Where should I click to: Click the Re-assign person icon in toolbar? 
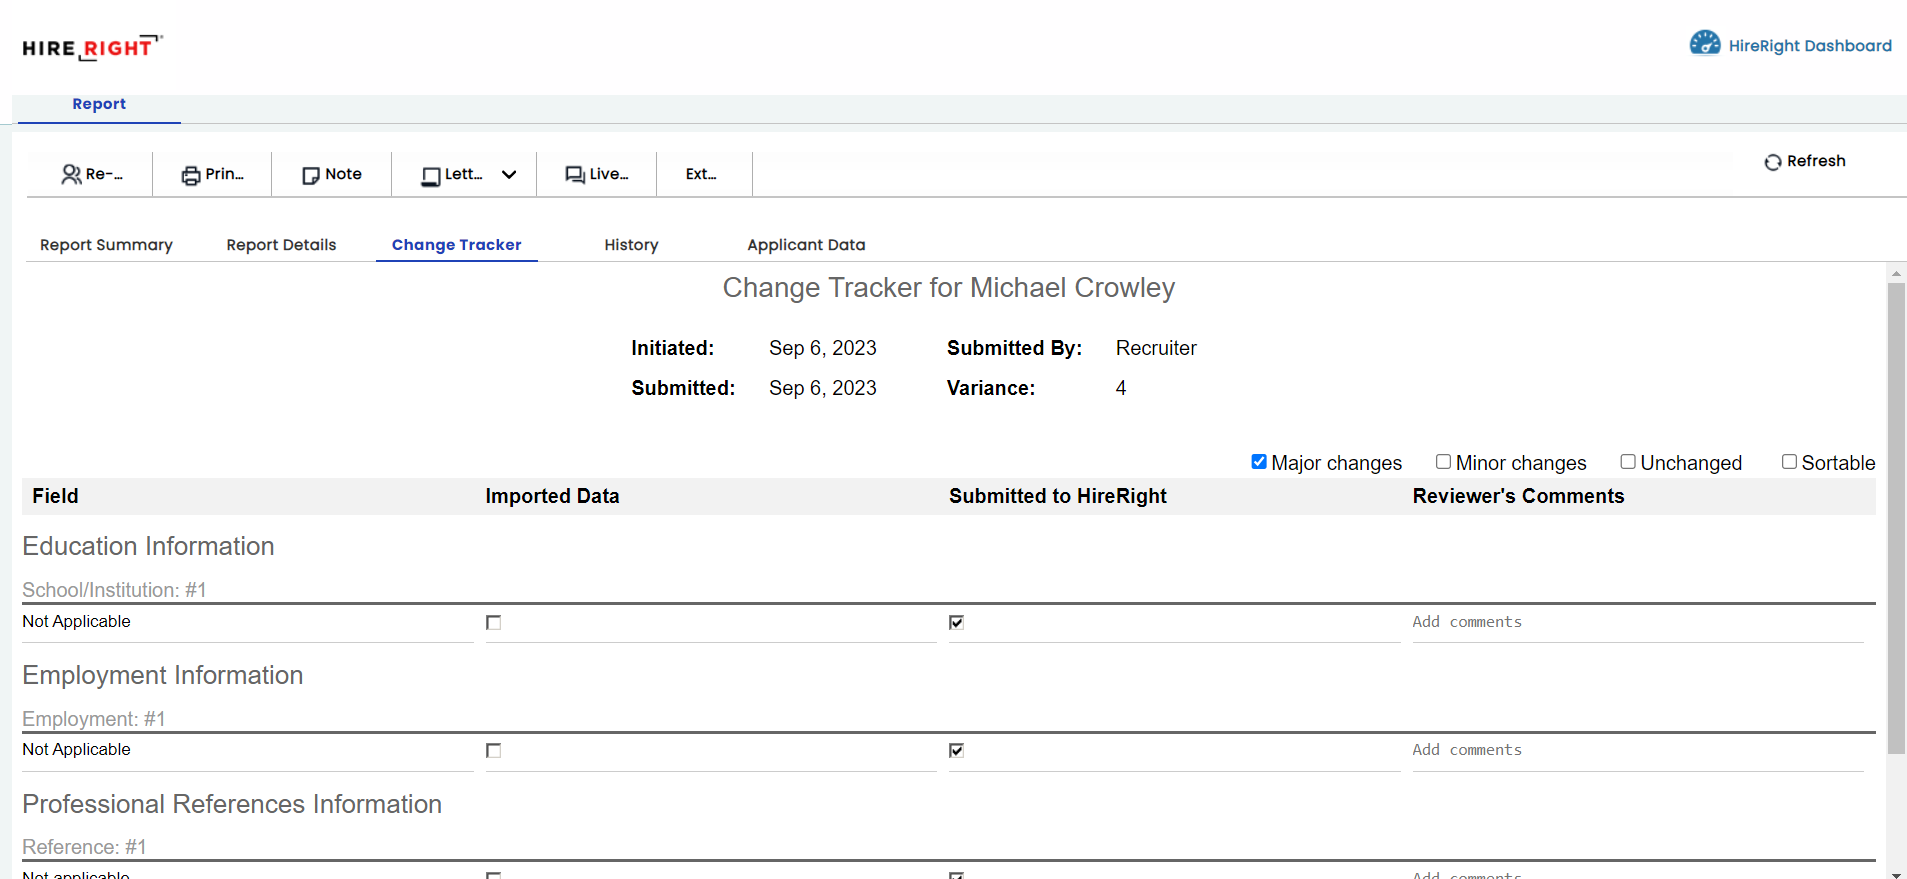[71, 175]
